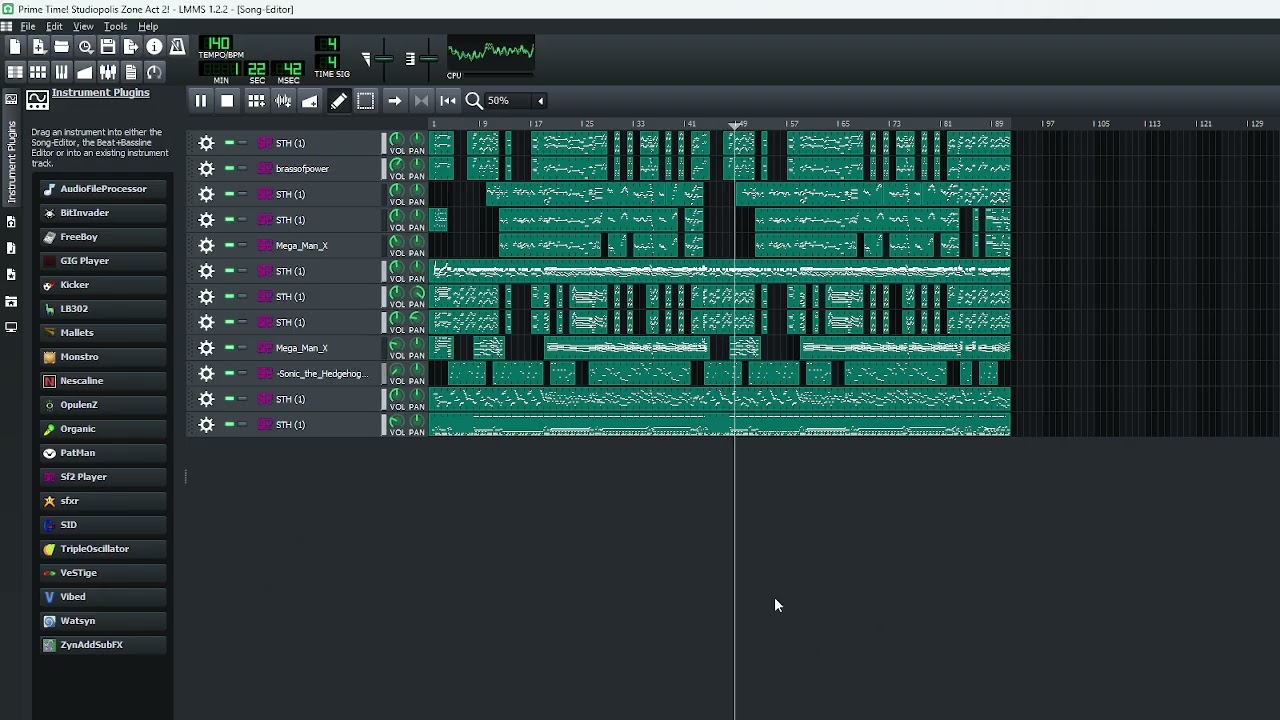The width and height of the screenshot is (1280, 720).
Task: Toggle auto-scrolling arrow button
Action: [395, 101]
